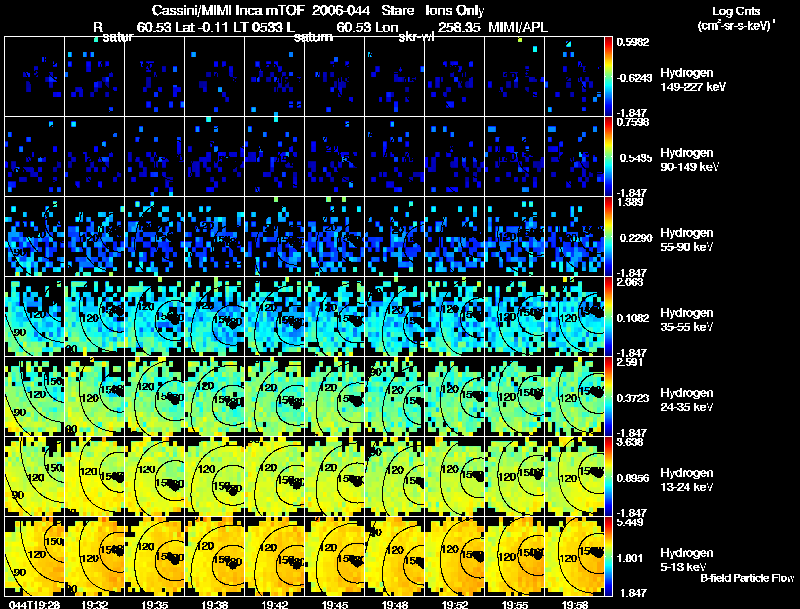Click the 0.0956 color scale value

pyautogui.click(x=635, y=478)
